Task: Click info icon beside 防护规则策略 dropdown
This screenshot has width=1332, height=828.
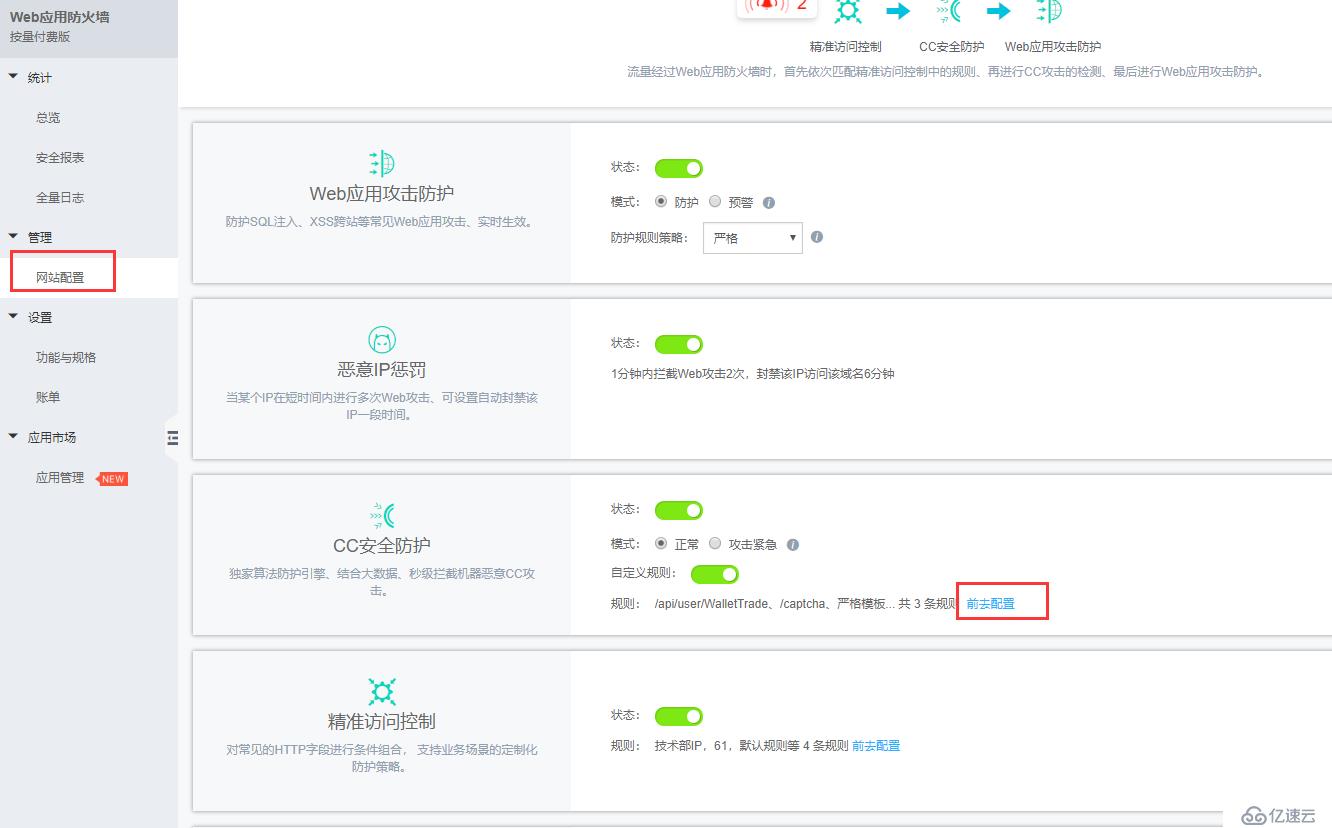Action: [817, 237]
